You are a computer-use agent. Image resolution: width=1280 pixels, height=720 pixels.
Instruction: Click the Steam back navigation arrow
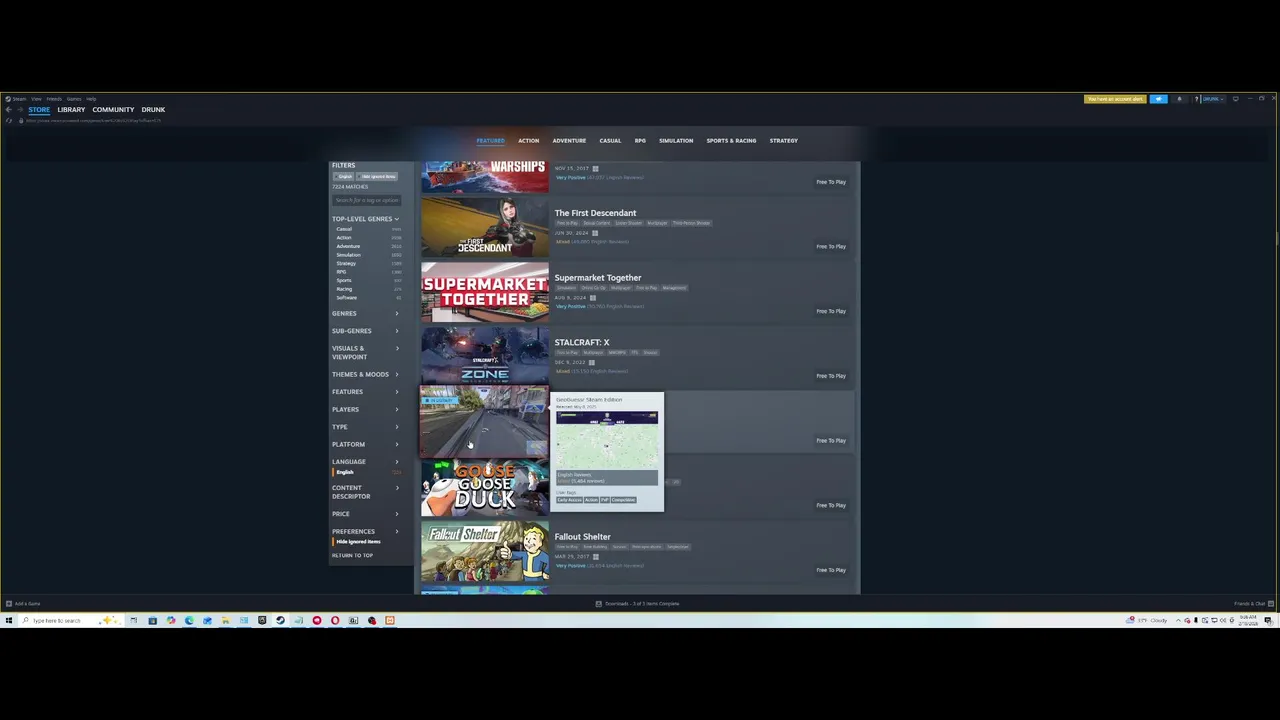pos(8,109)
